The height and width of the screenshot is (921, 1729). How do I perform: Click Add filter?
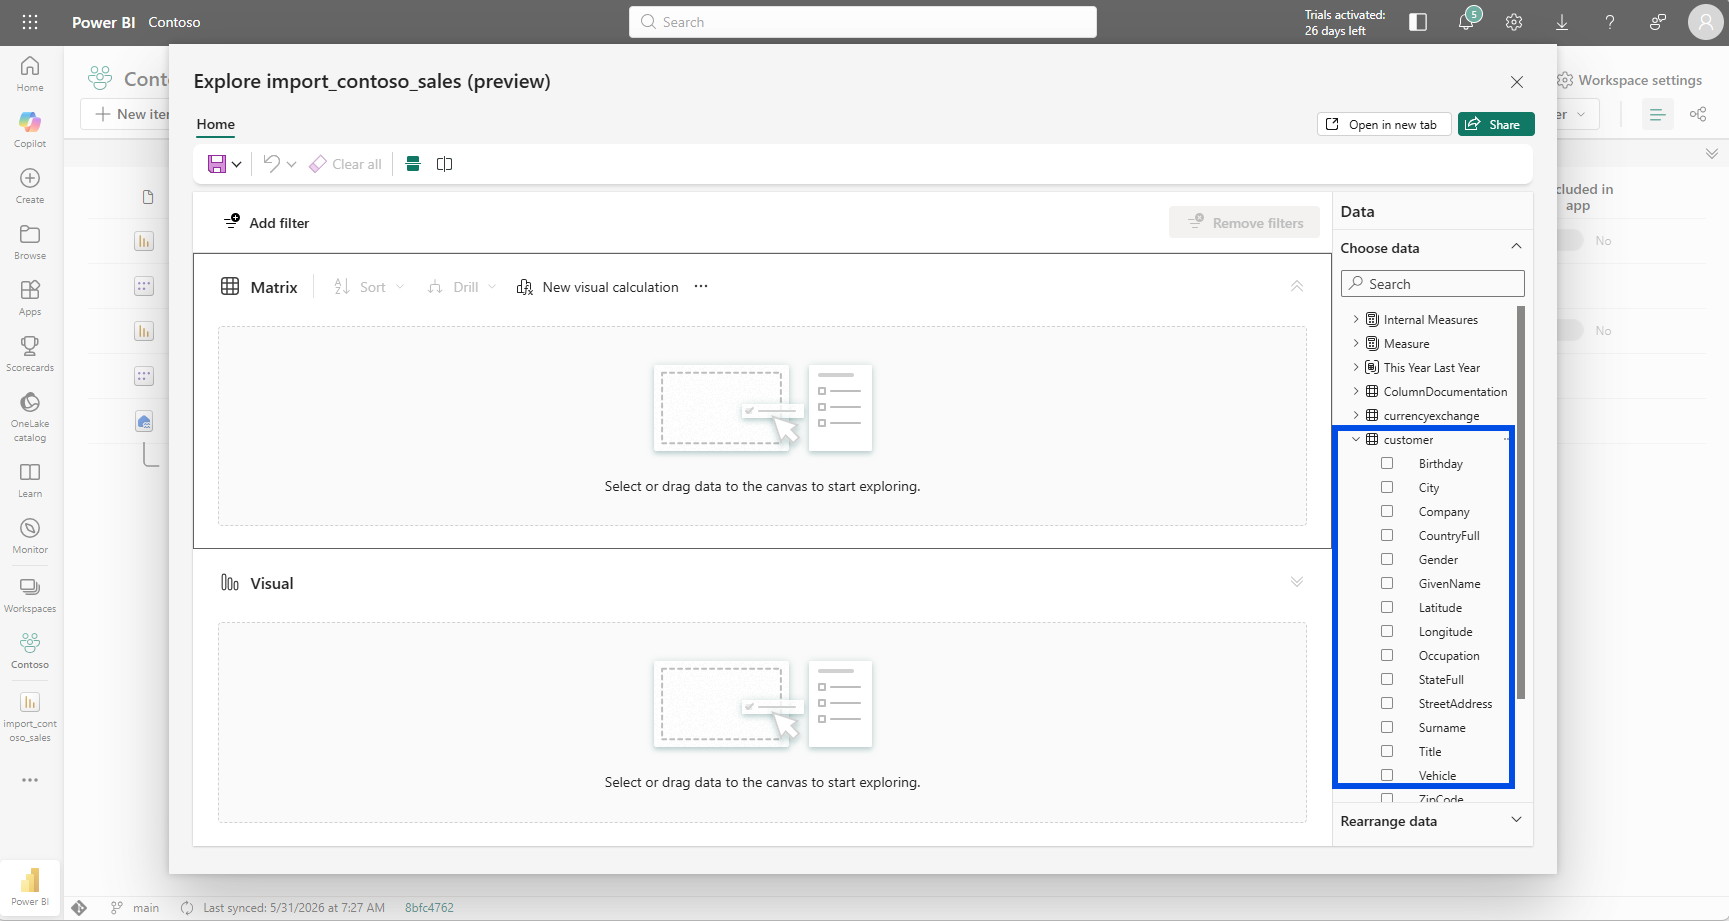267,223
